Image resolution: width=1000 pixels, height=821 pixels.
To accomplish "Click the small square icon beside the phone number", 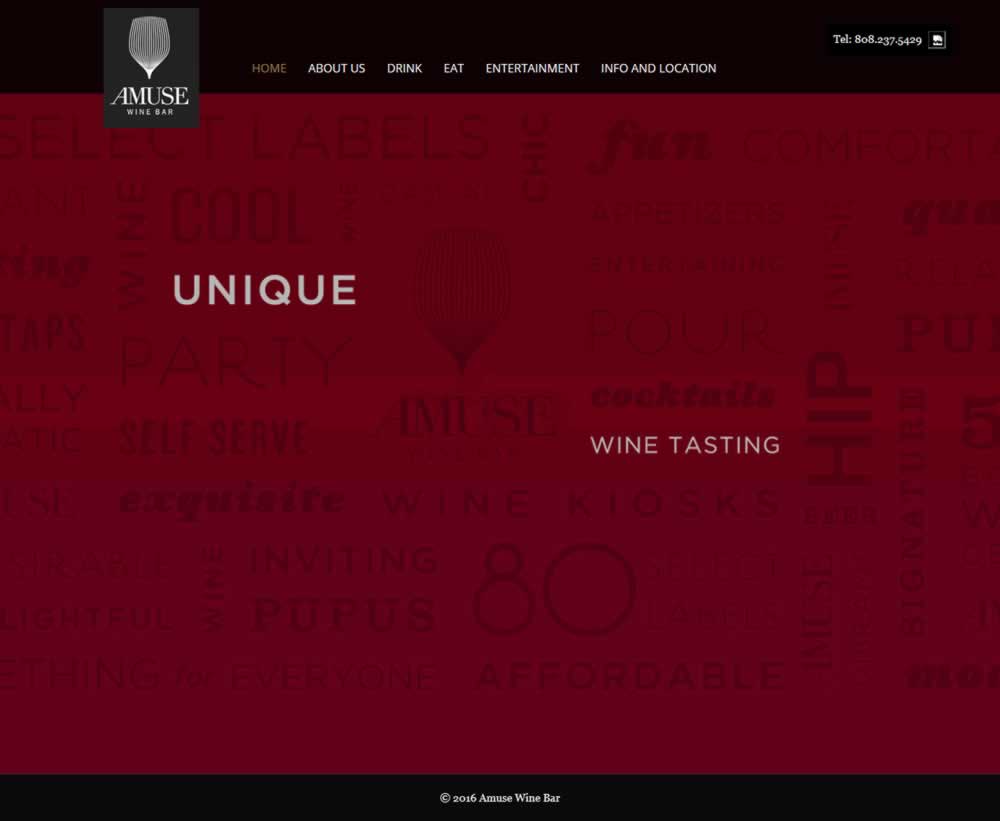I will (x=937, y=40).
